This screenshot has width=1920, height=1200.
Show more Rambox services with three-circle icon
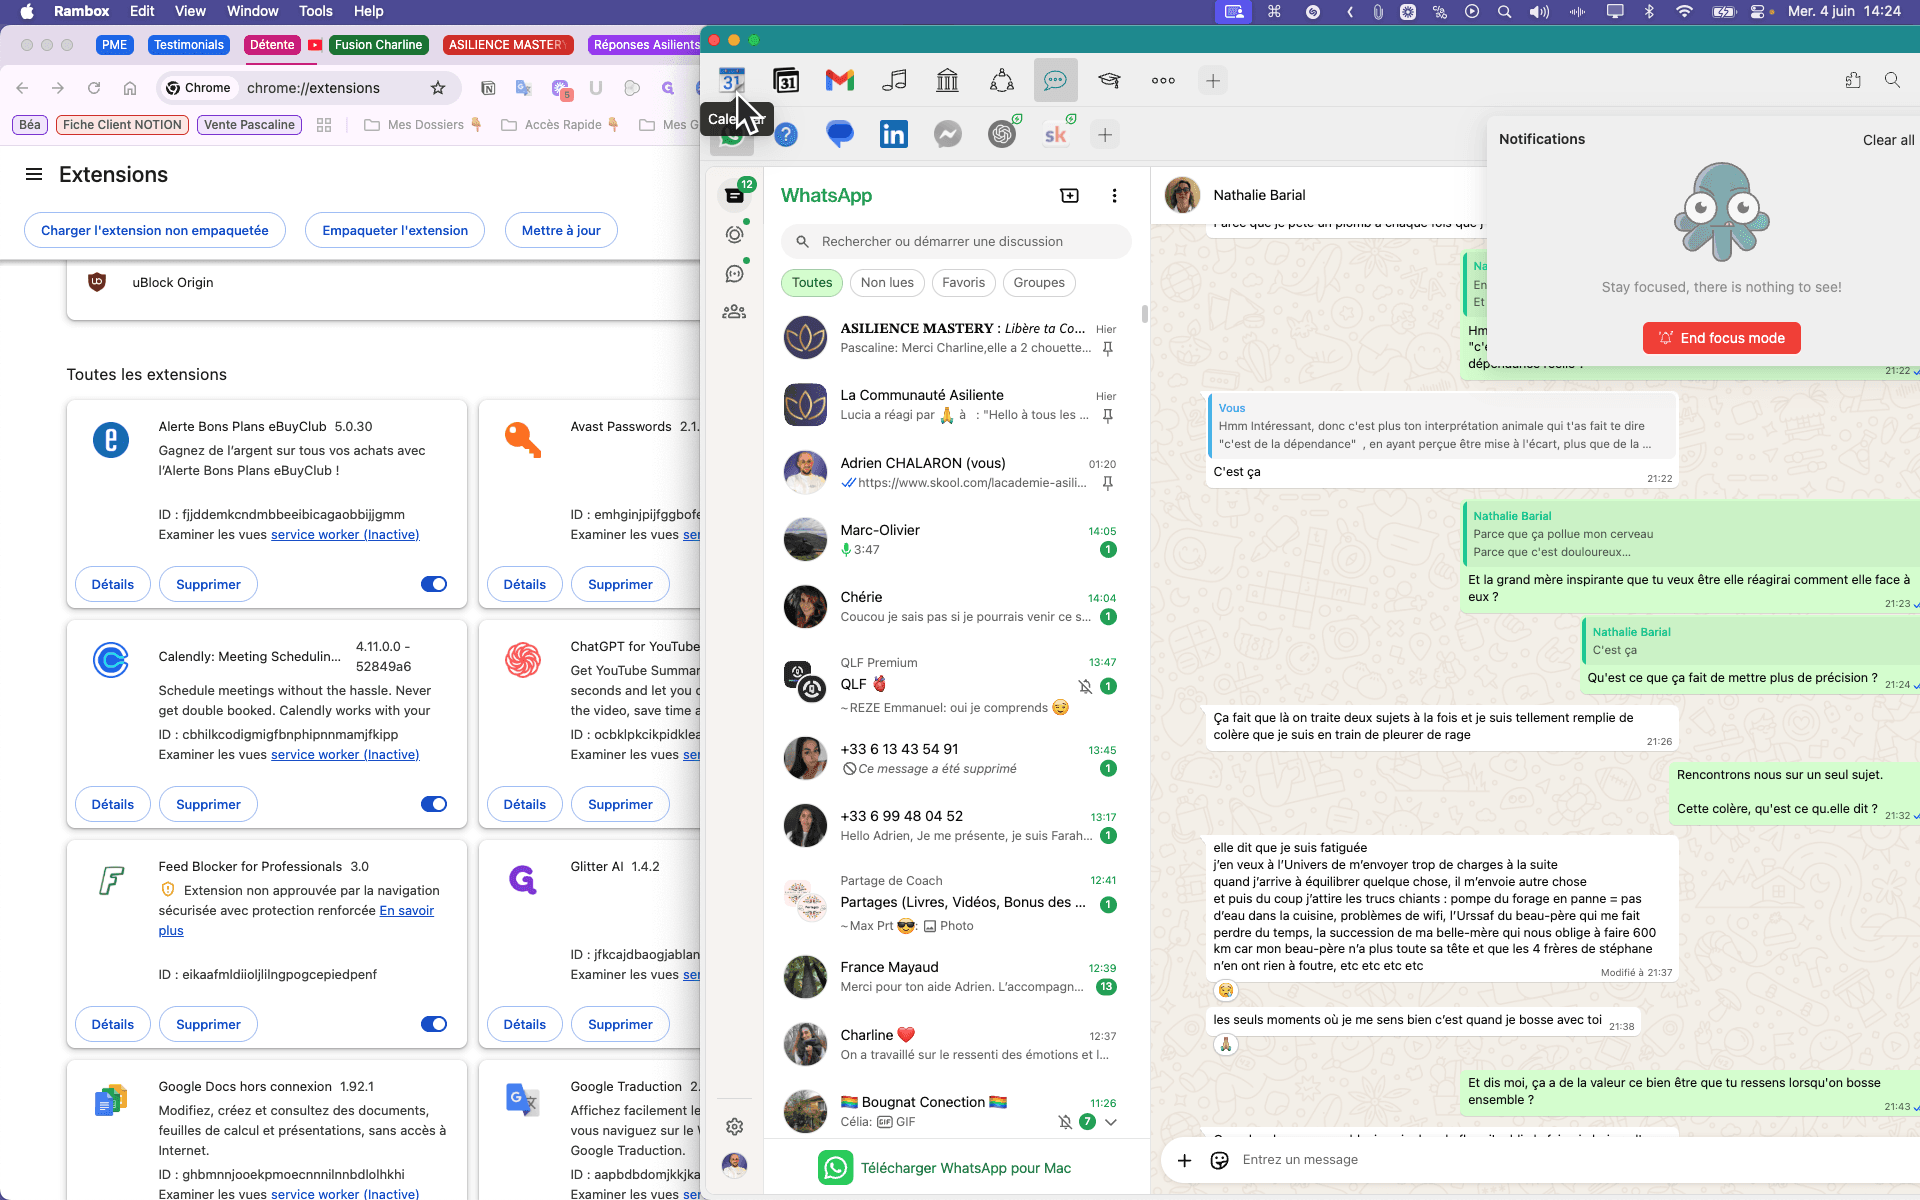(x=1163, y=81)
